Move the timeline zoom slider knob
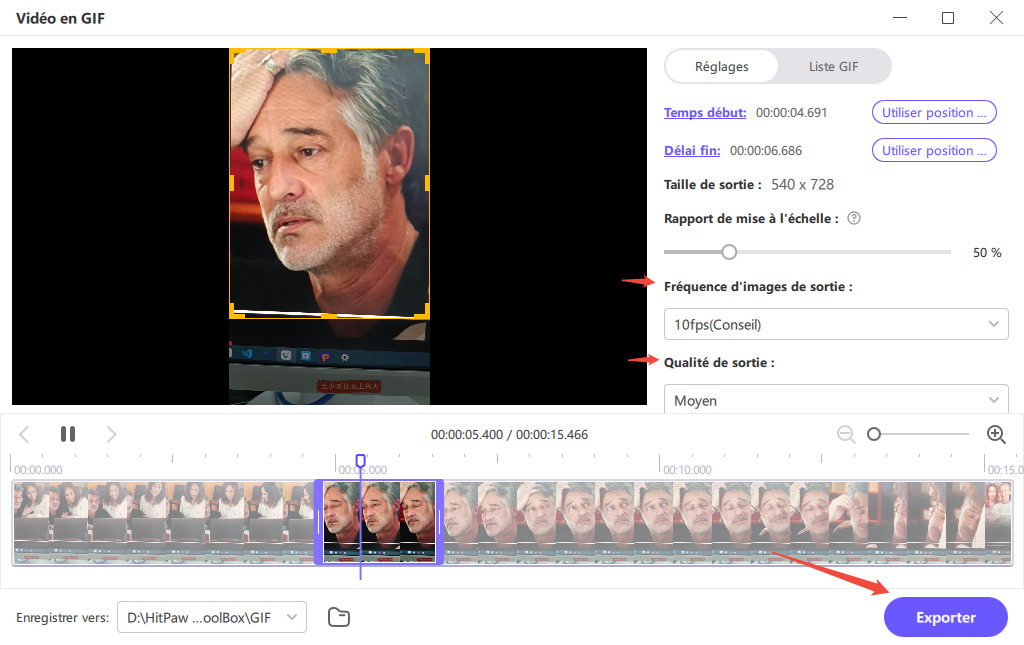The width and height of the screenshot is (1024, 645). (875, 434)
